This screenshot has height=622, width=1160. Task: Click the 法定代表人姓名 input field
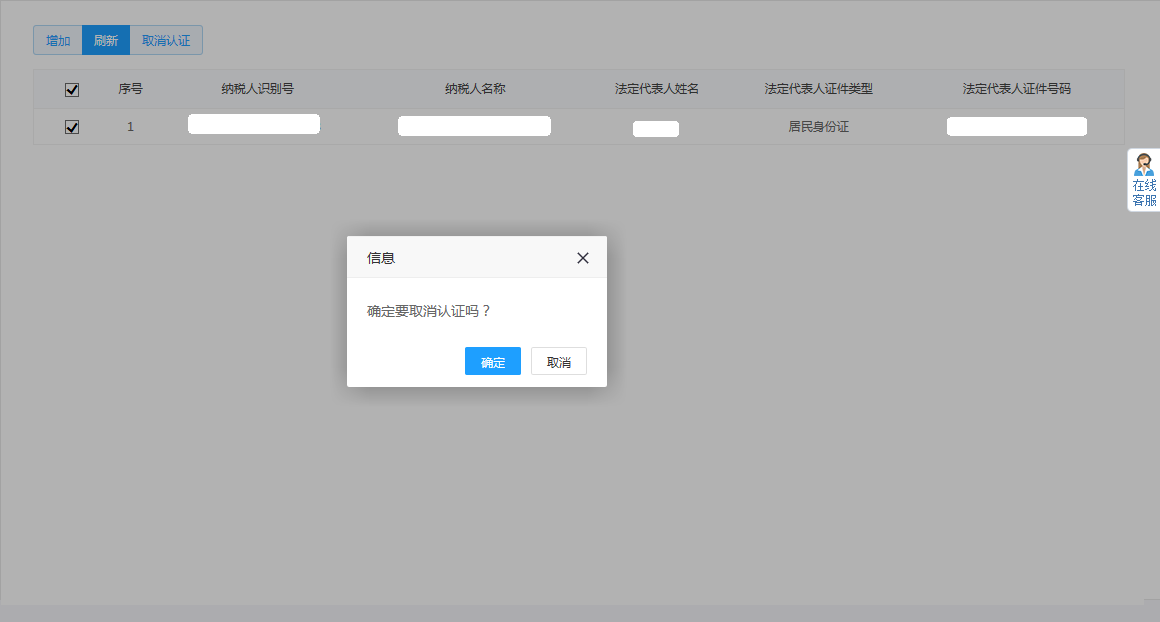pyautogui.click(x=655, y=128)
